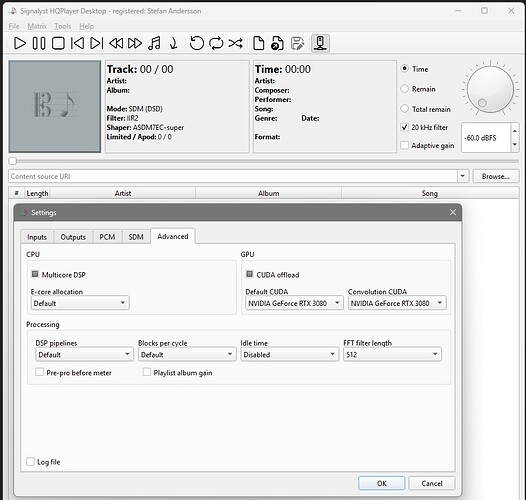Viewport: 526px width, 500px height.
Task: Click the counter-clockwise circular arrow icon
Action: tap(197, 43)
